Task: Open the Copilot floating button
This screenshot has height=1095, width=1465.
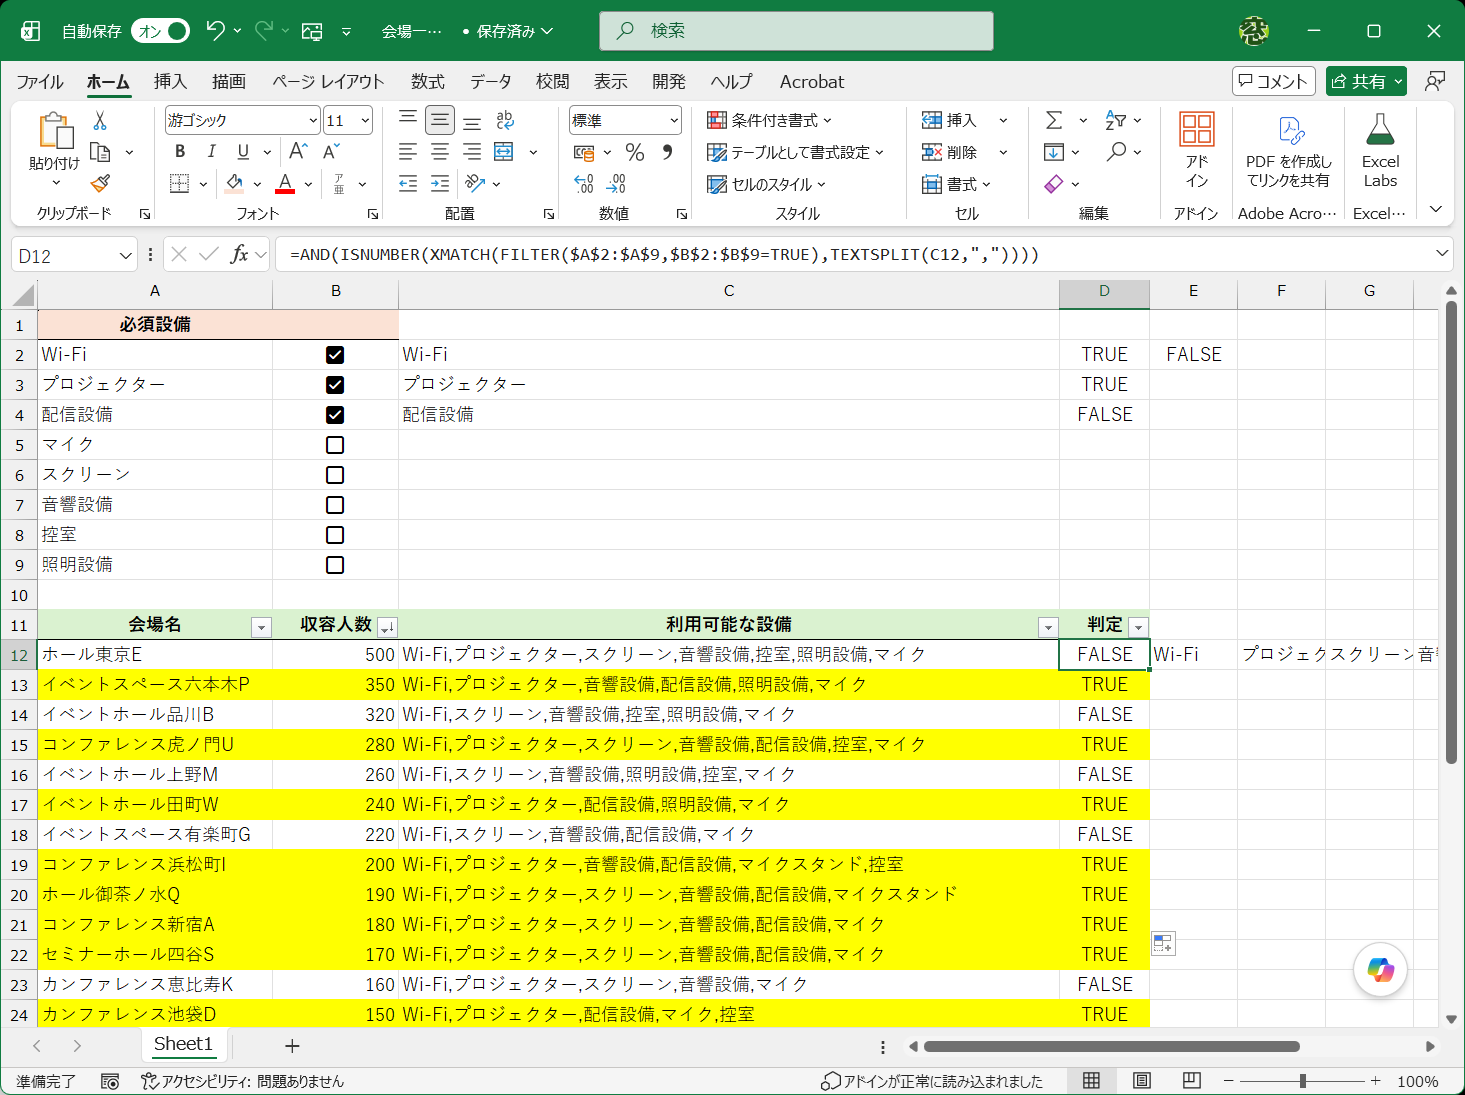Action: tap(1380, 969)
